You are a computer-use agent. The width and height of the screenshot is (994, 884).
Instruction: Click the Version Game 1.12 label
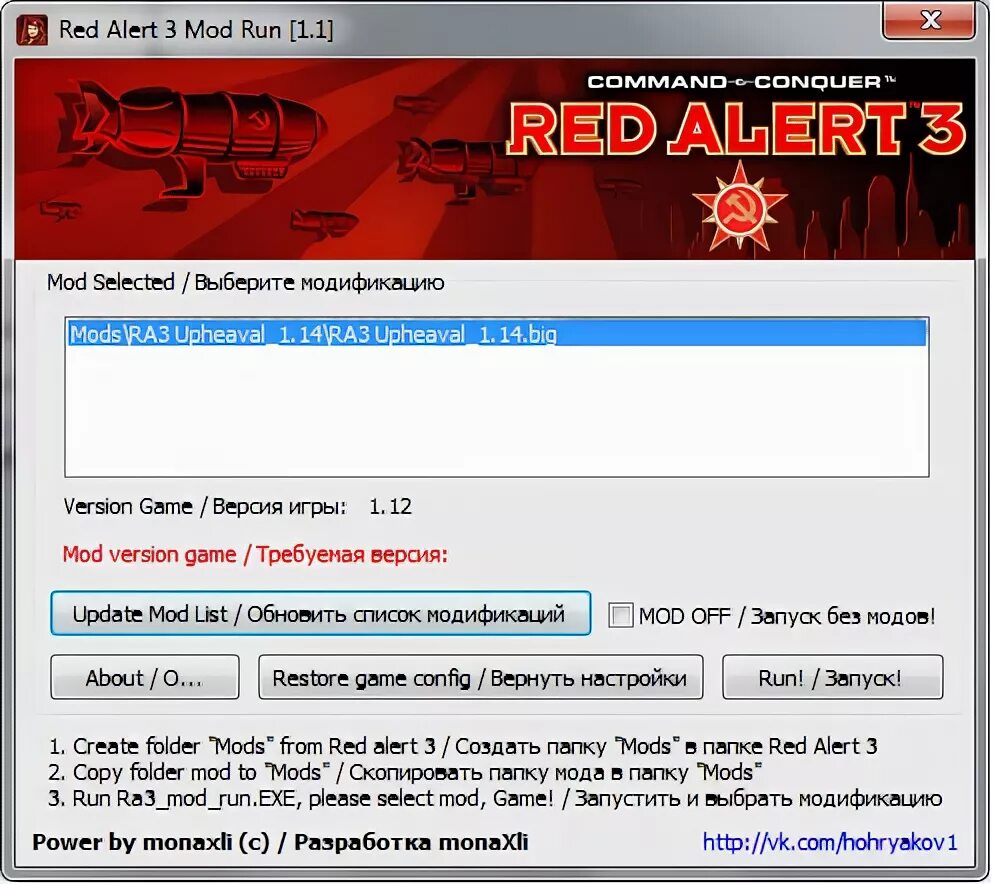[238, 507]
